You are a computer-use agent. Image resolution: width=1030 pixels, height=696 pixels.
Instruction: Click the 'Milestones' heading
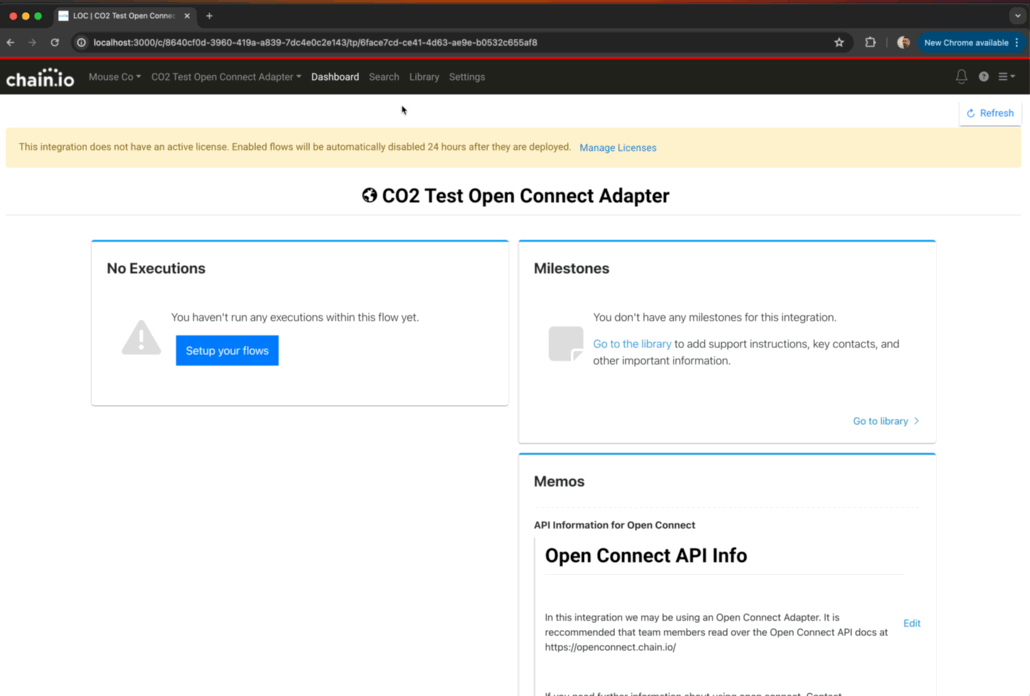tap(571, 269)
